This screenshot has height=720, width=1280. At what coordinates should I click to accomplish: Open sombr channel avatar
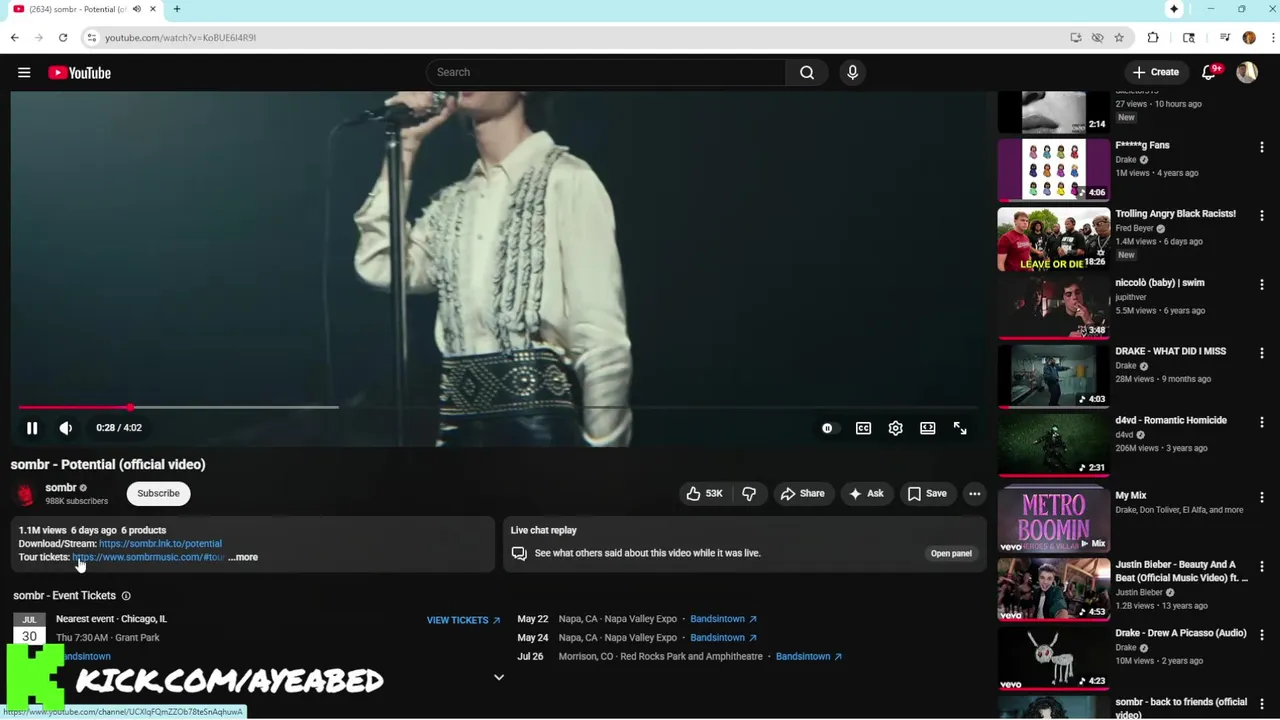25,493
